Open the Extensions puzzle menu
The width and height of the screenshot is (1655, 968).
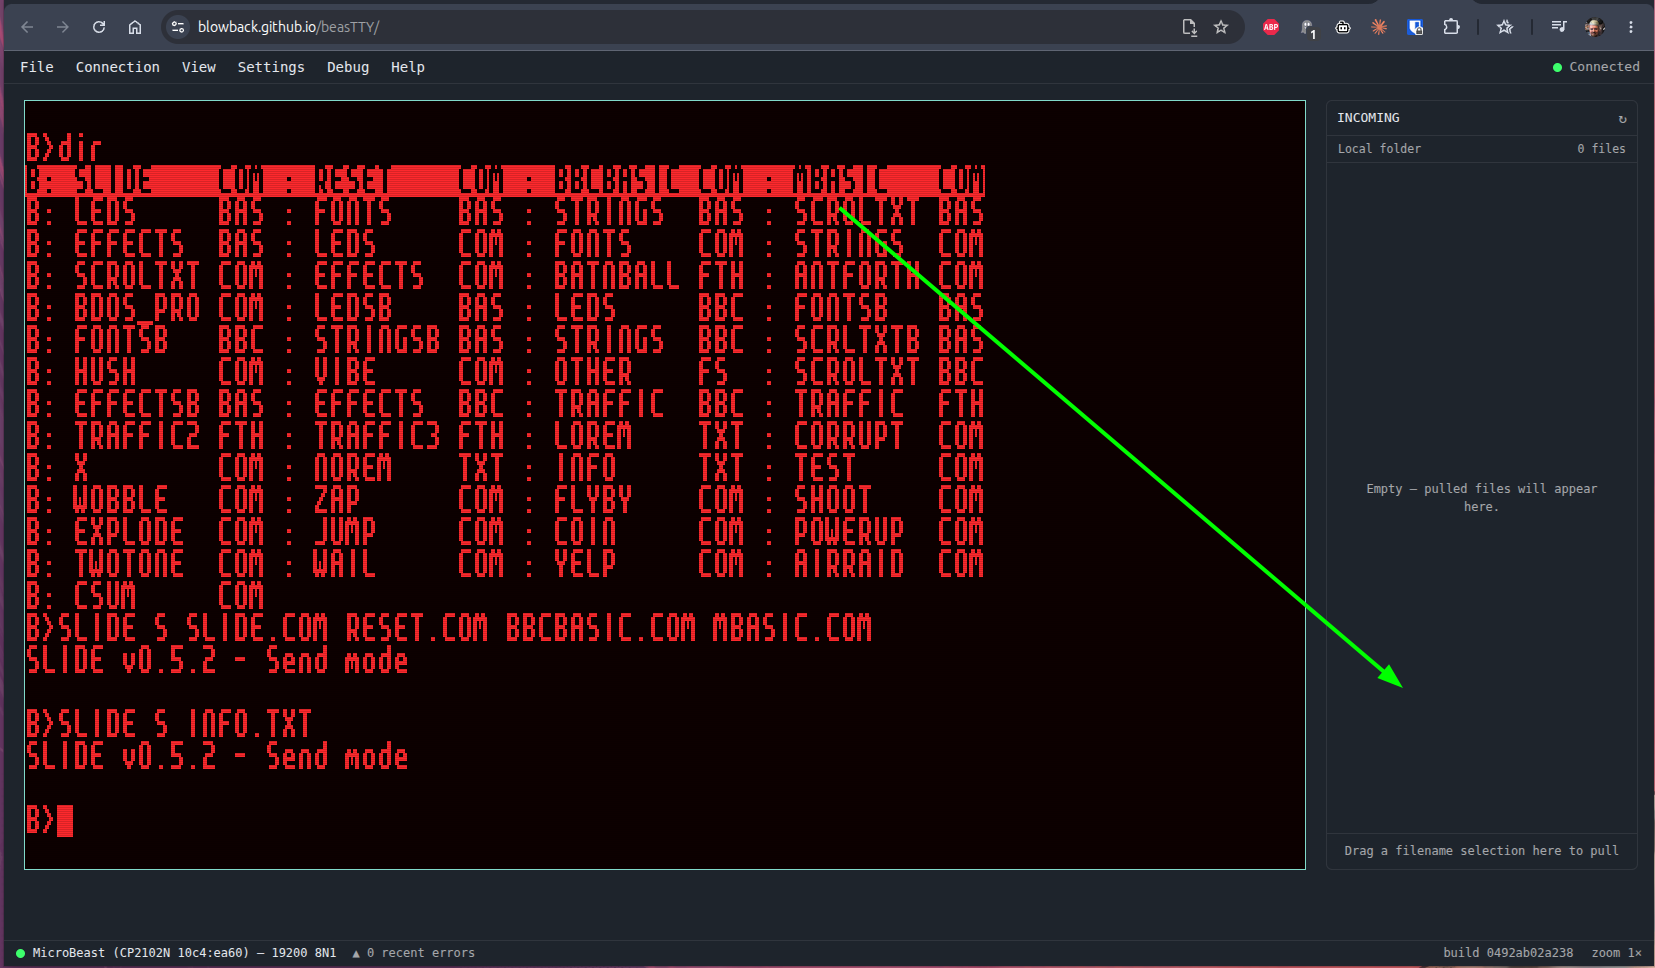pyautogui.click(x=1451, y=27)
